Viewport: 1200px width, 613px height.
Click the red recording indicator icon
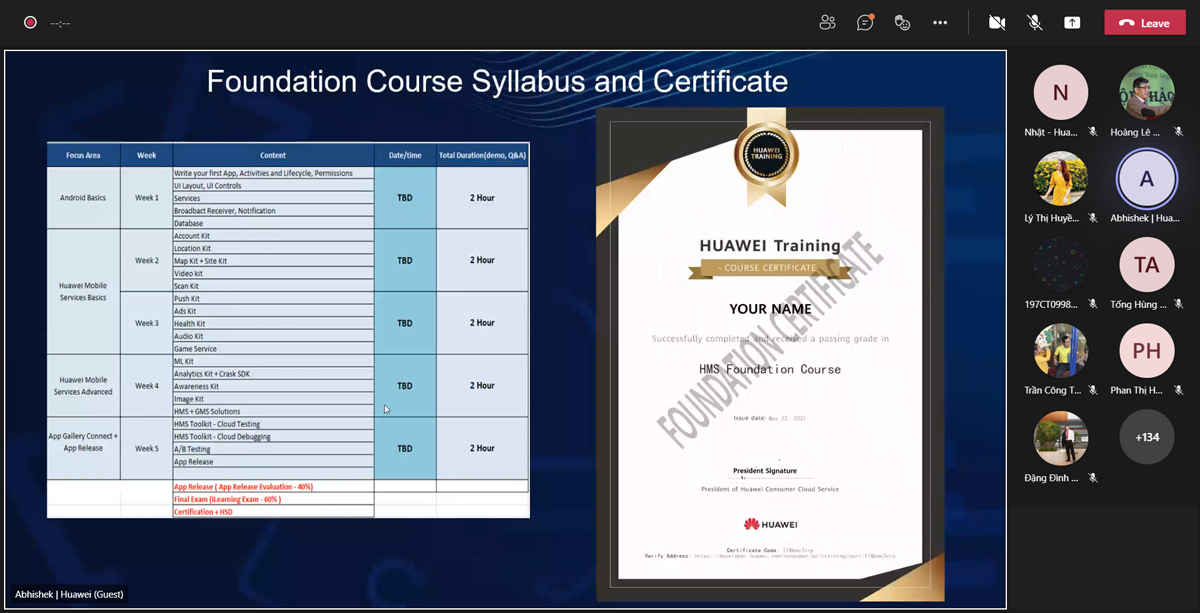tap(30, 22)
